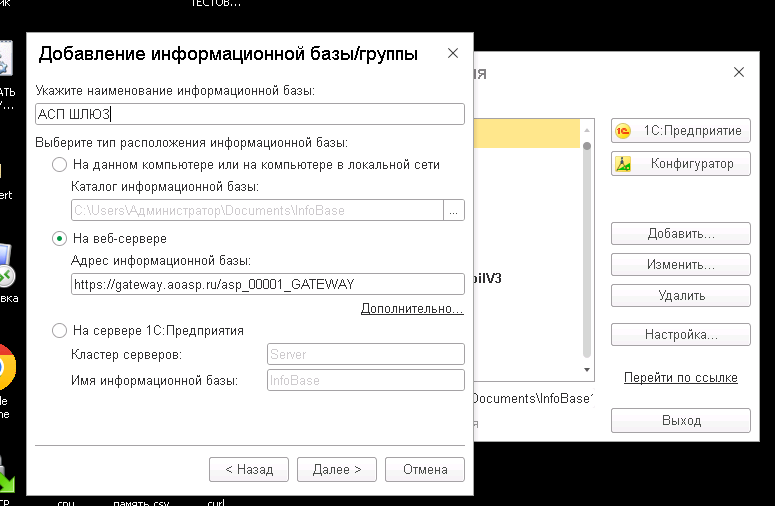Open 'Настройка...' in the launcher window
The height and width of the screenshot is (506, 775).
tap(681, 335)
